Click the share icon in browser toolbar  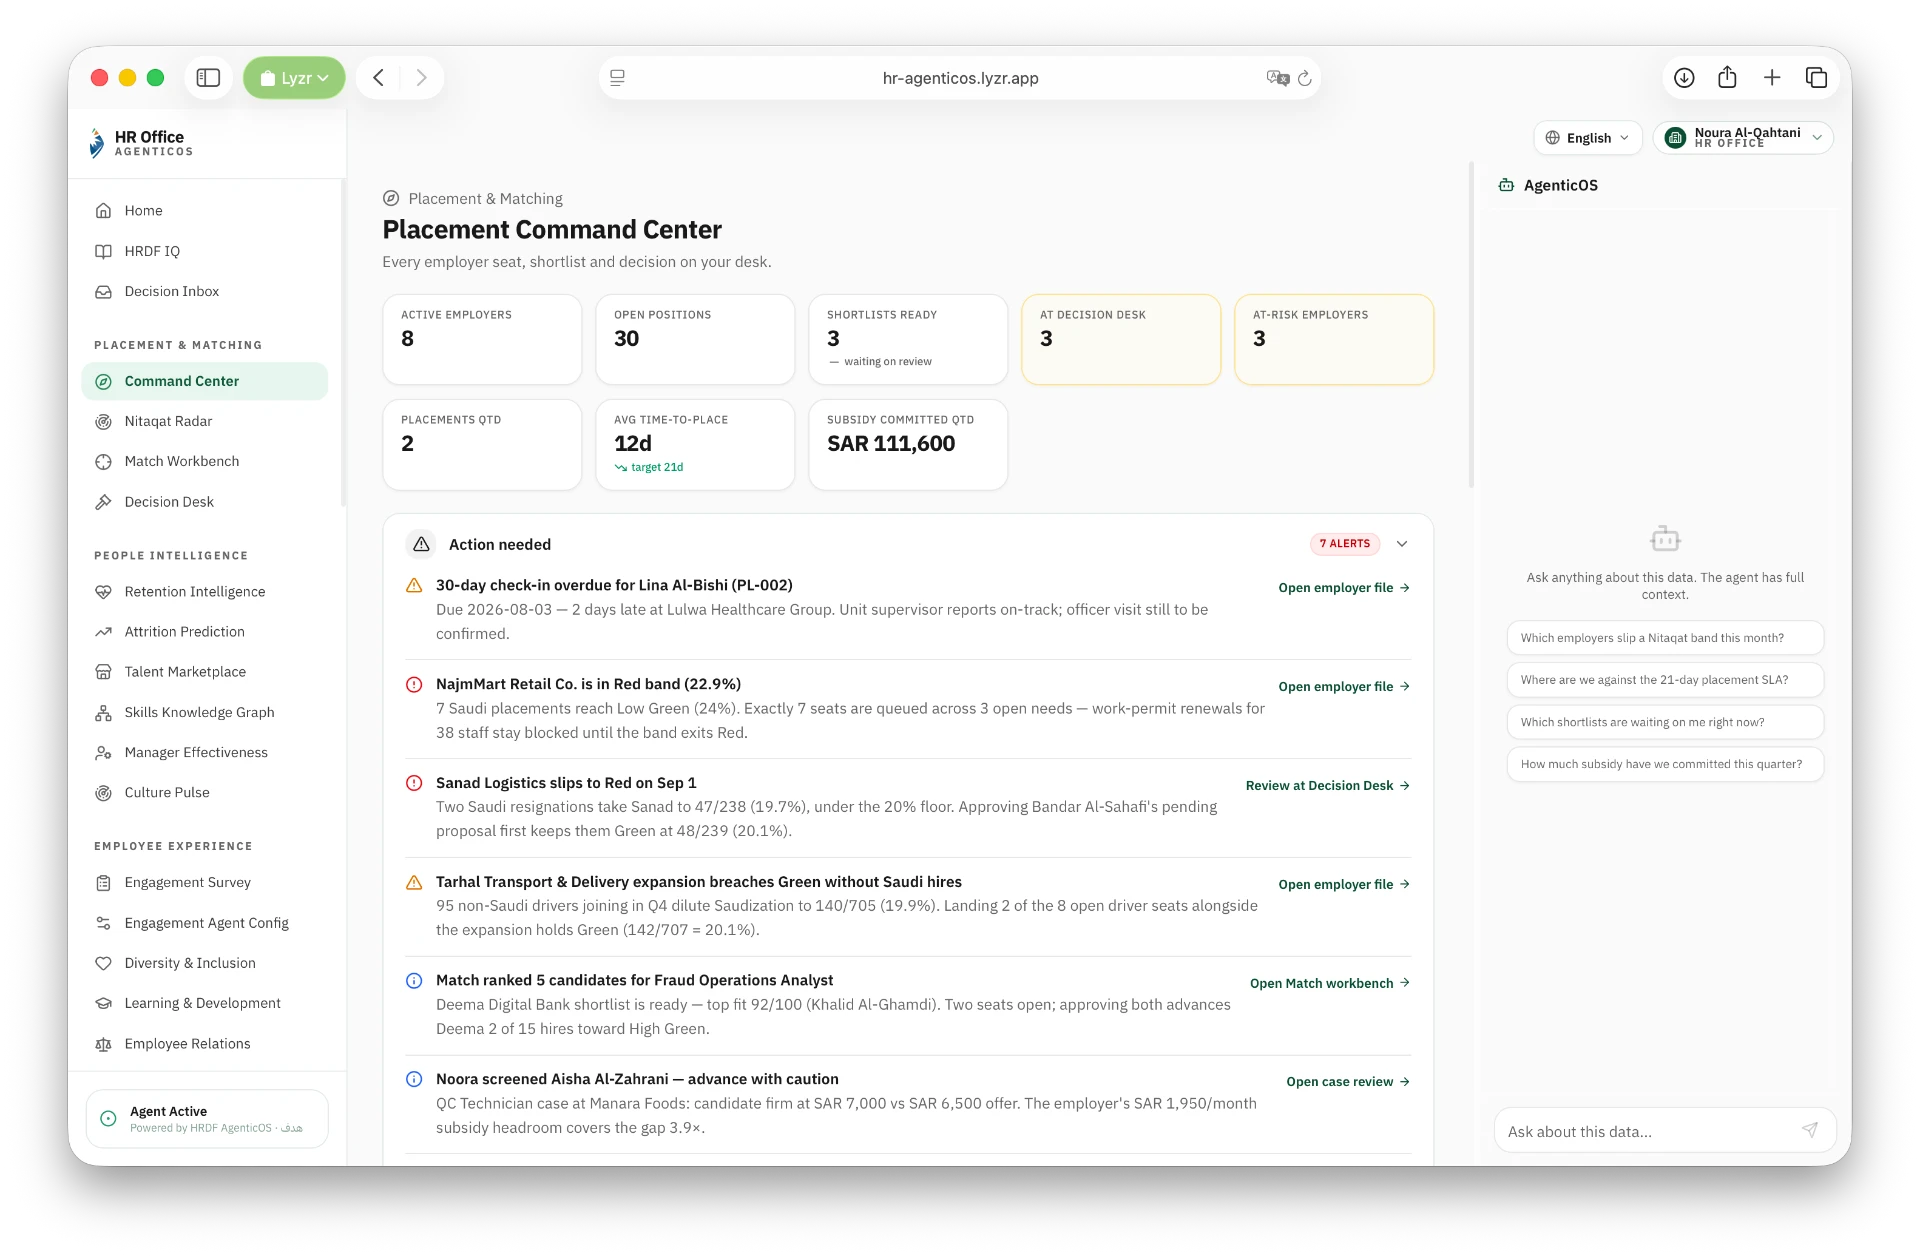[1727, 78]
